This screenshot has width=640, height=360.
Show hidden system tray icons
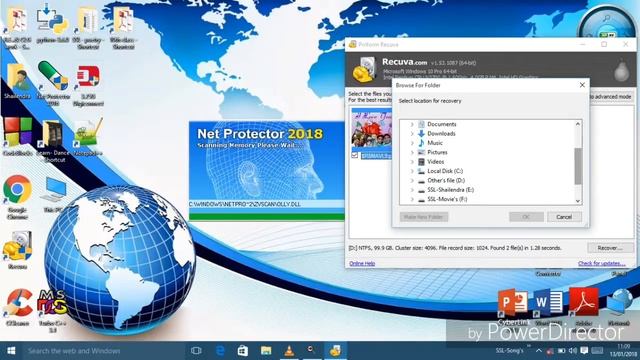539,351
